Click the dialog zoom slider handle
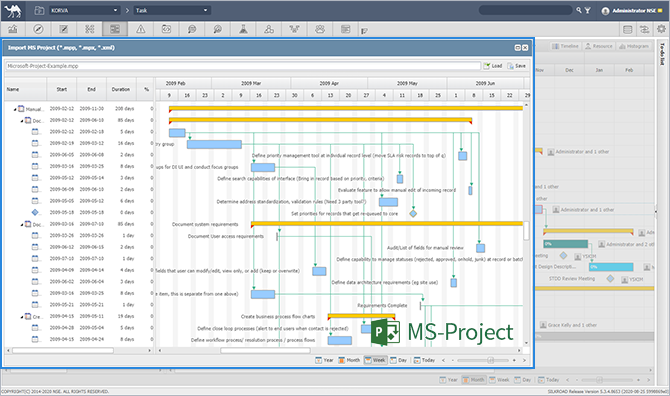 tap(491, 360)
